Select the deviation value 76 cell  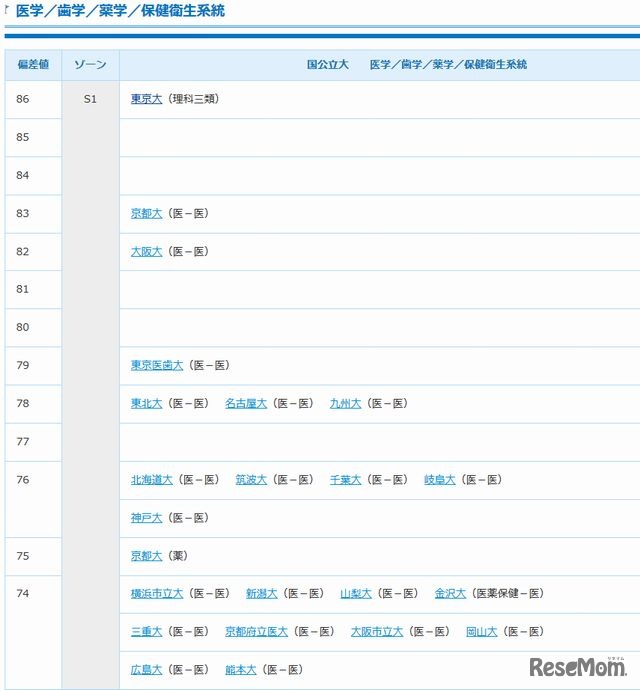[x=33, y=499]
